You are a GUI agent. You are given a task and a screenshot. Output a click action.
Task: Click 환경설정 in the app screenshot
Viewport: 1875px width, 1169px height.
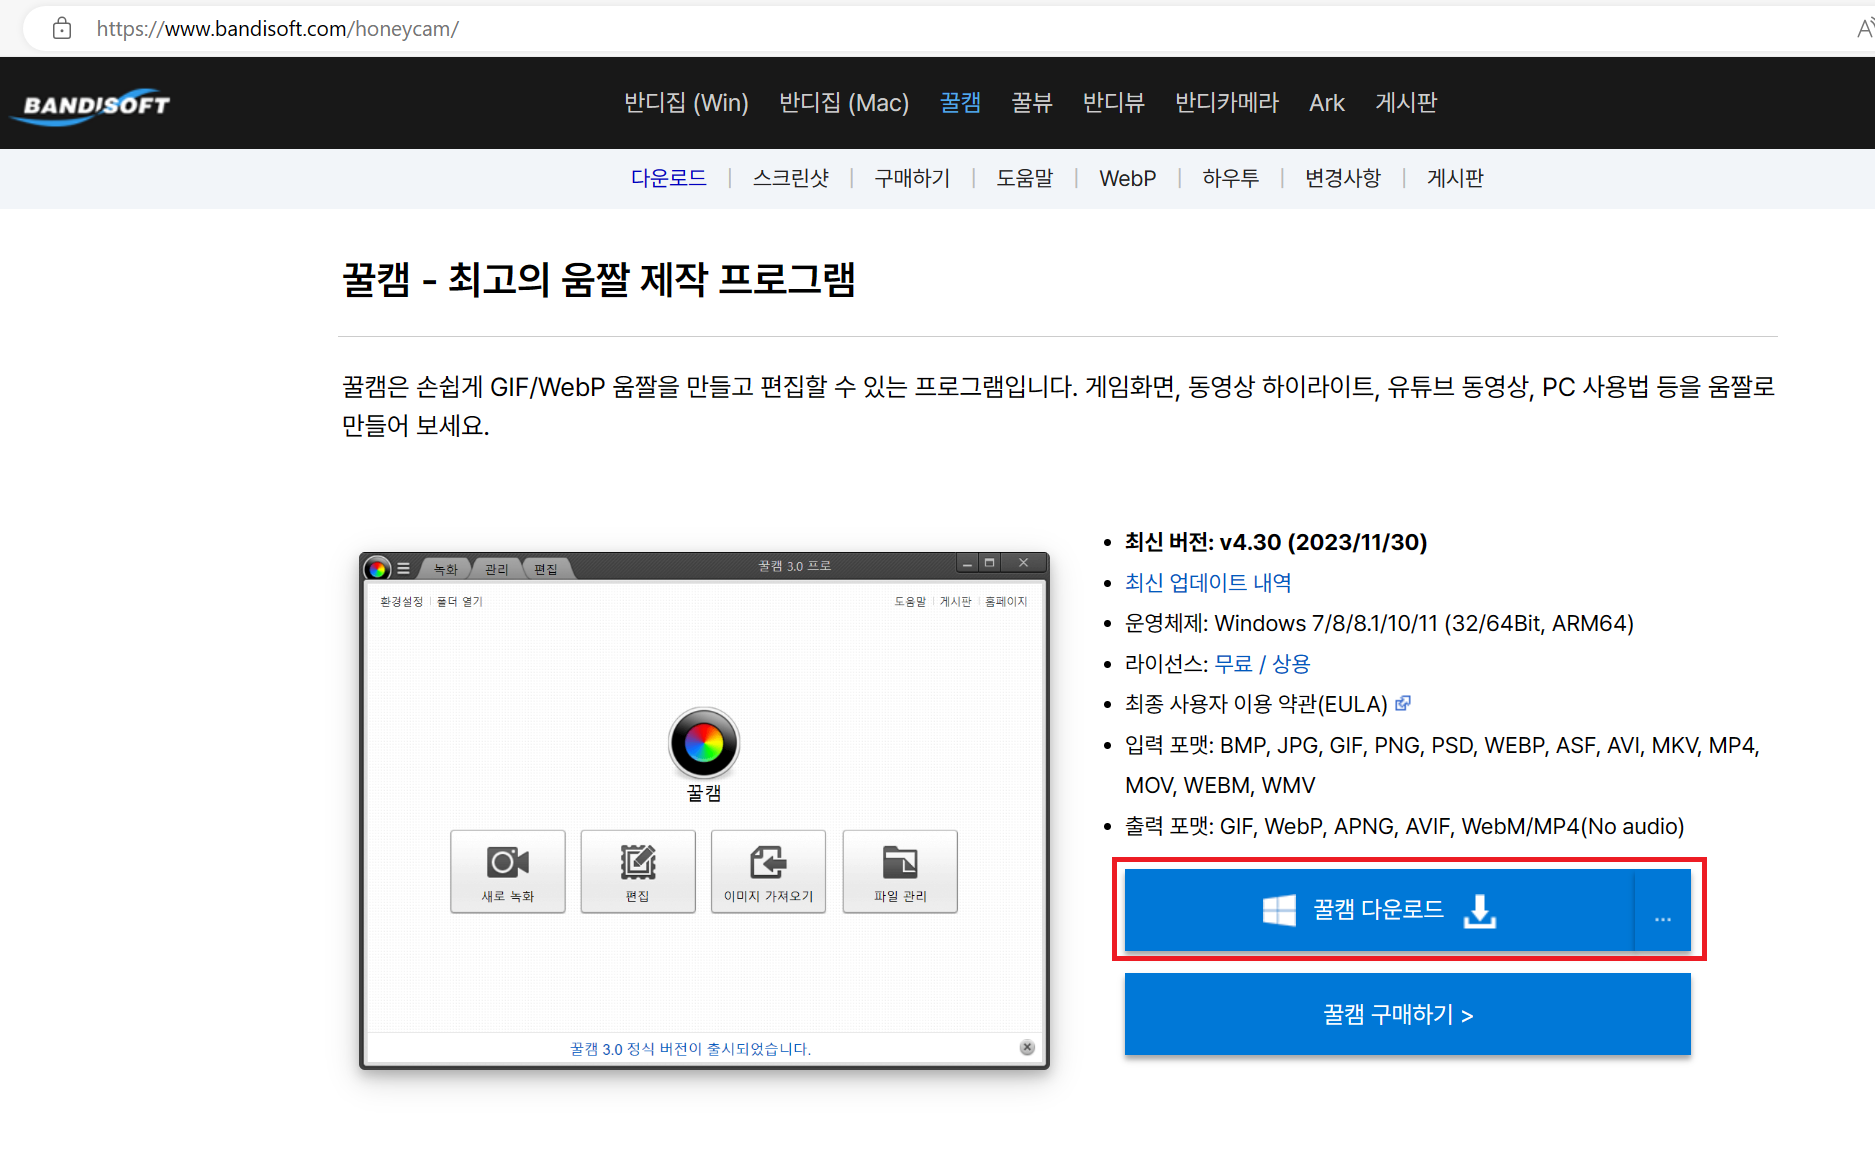(x=401, y=602)
